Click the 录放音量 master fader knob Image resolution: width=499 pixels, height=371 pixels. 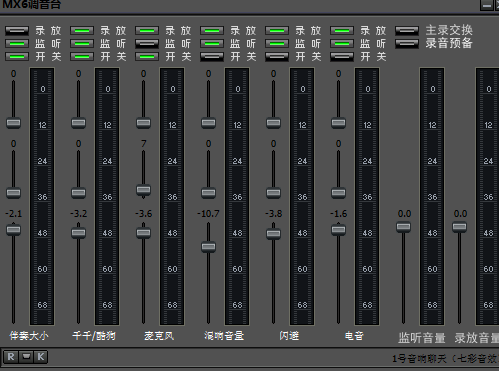[x=460, y=227]
